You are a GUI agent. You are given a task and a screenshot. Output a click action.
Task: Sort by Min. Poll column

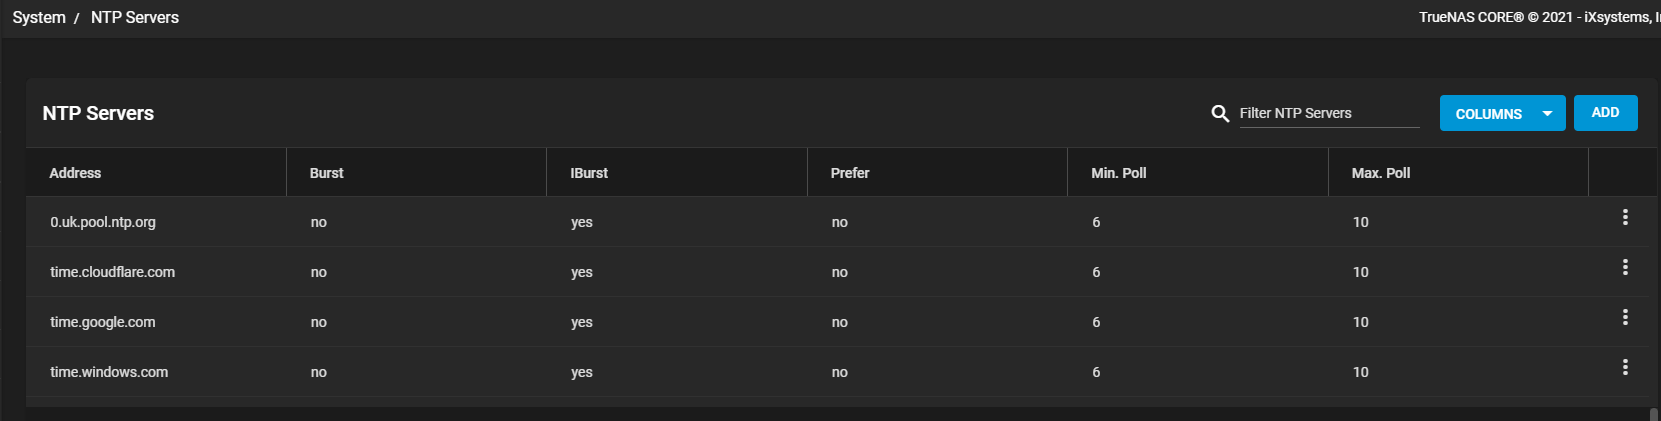pyautogui.click(x=1119, y=173)
